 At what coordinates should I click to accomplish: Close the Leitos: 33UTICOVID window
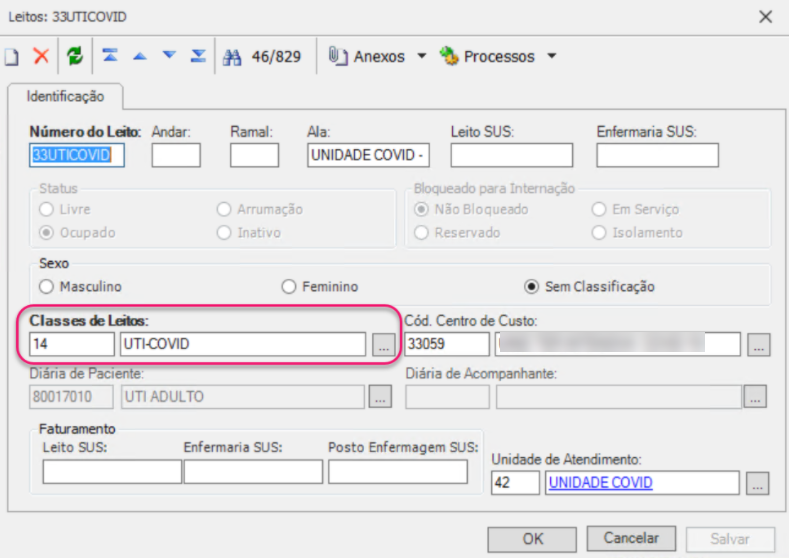[x=765, y=17]
